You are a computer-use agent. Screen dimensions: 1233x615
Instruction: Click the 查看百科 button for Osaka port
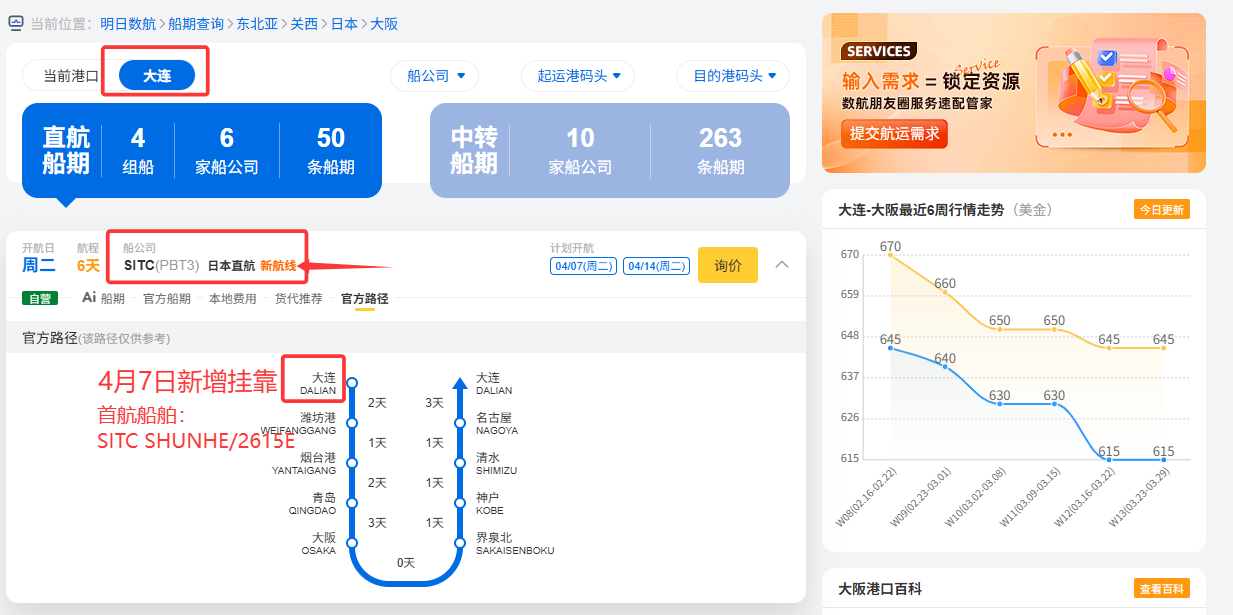[1161, 589]
